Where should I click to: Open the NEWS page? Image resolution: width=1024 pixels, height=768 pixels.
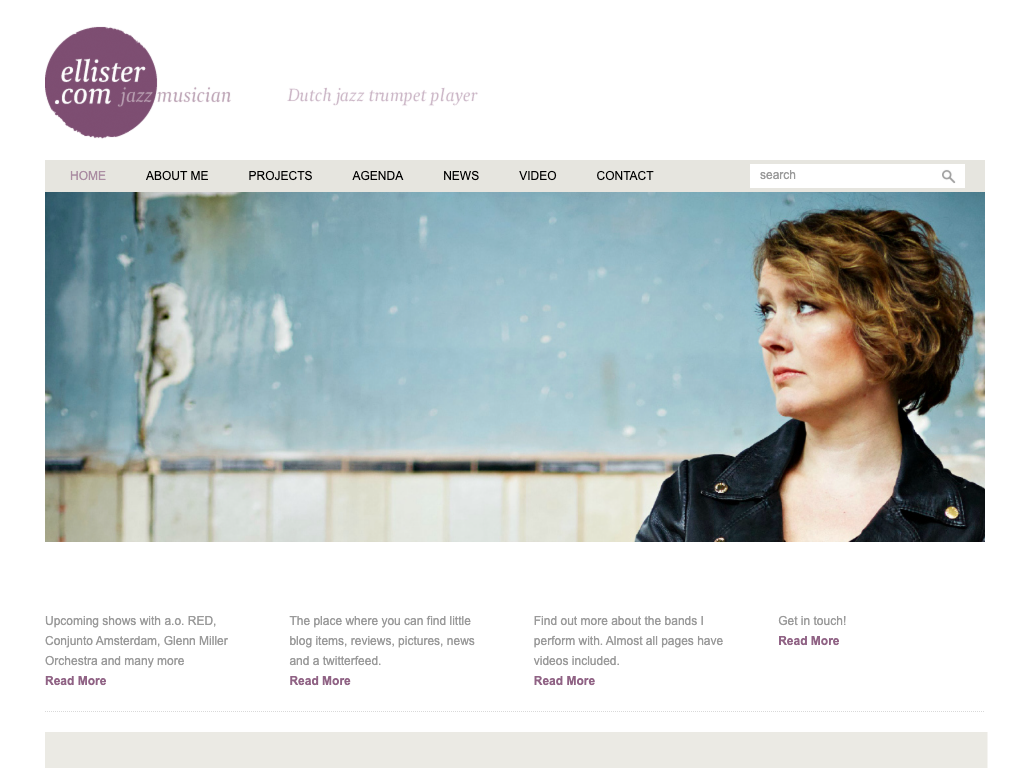(461, 176)
